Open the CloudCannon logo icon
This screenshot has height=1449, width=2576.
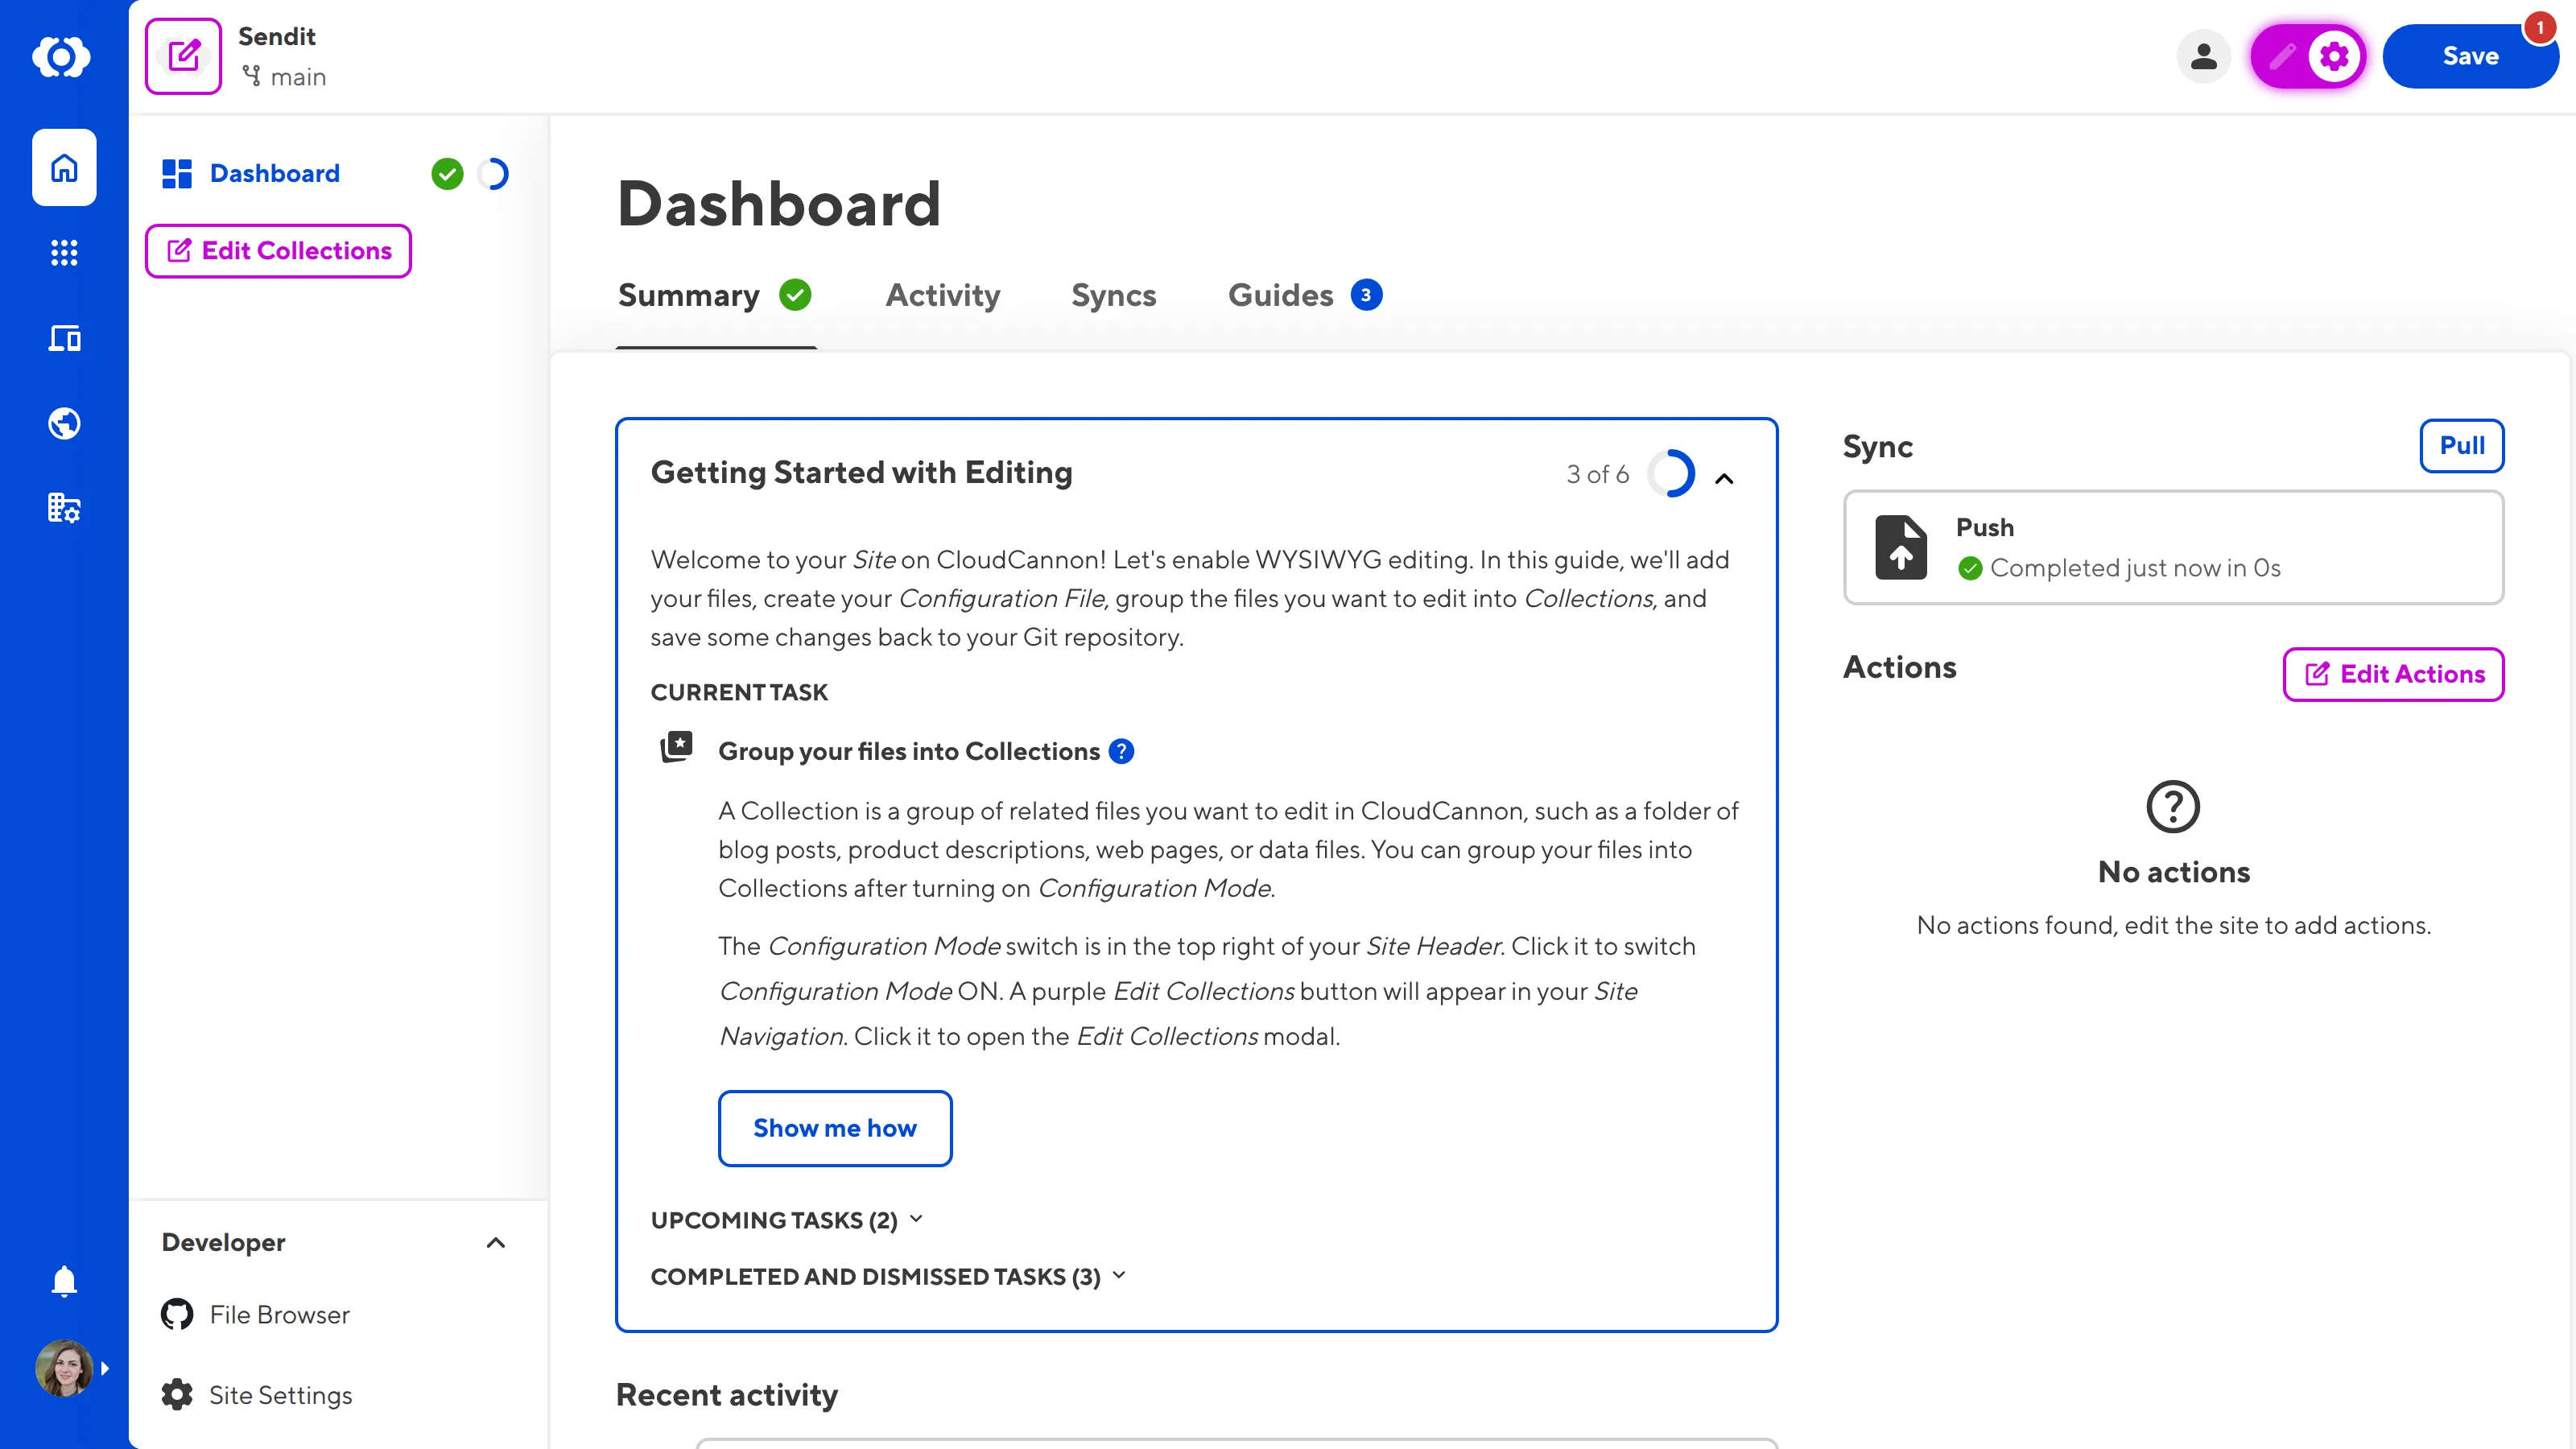pos(62,57)
